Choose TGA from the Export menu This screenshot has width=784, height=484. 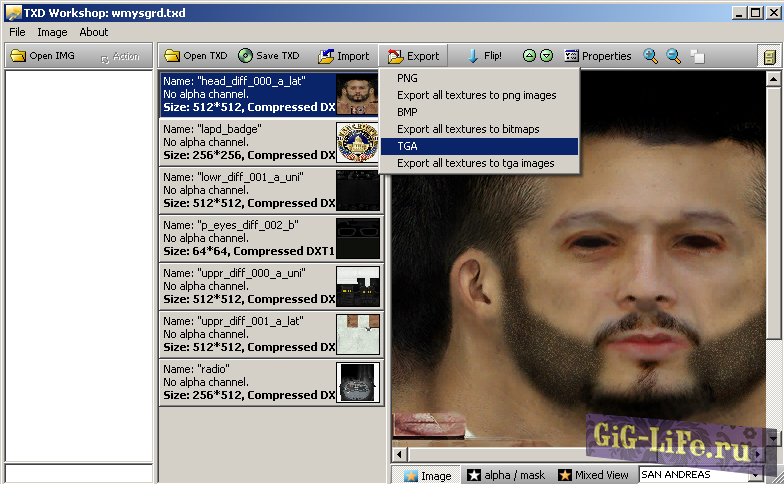click(407, 146)
